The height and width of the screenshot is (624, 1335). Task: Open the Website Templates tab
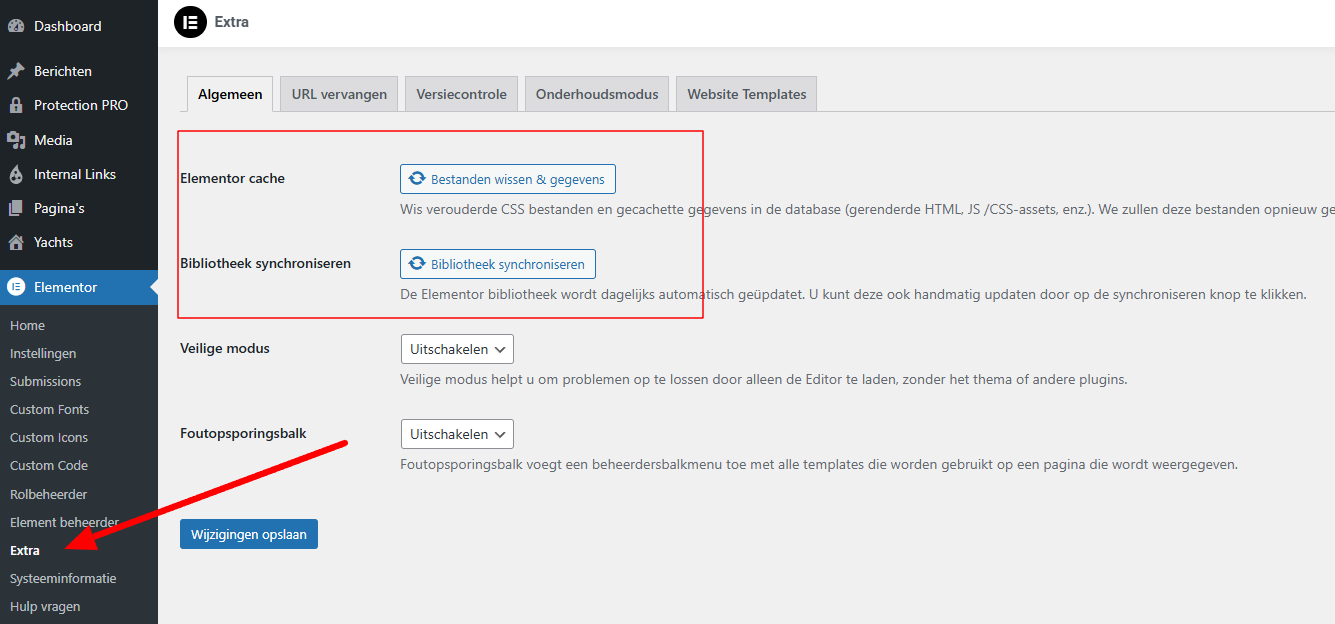pyautogui.click(x=747, y=94)
